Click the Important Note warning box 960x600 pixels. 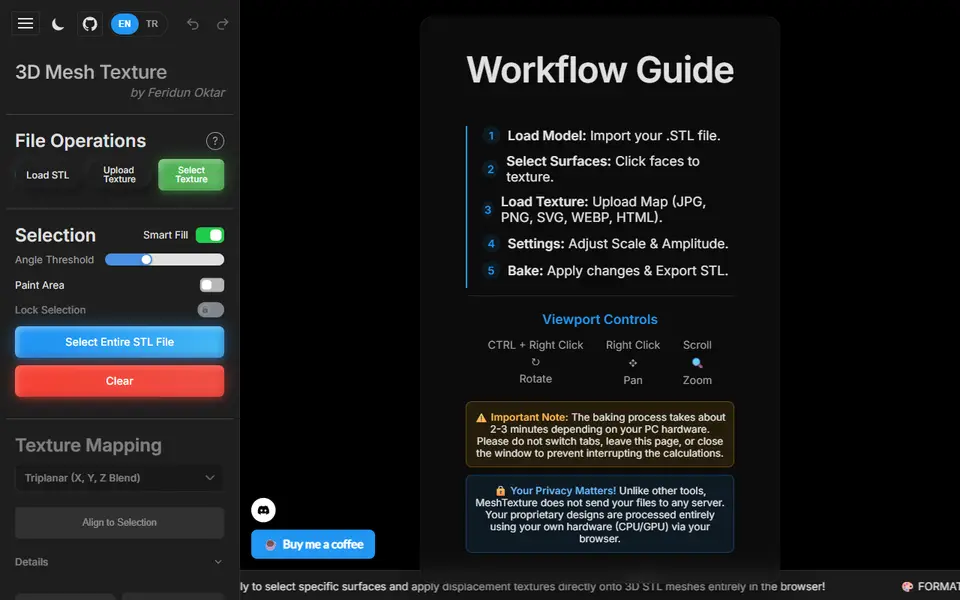click(600, 435)
